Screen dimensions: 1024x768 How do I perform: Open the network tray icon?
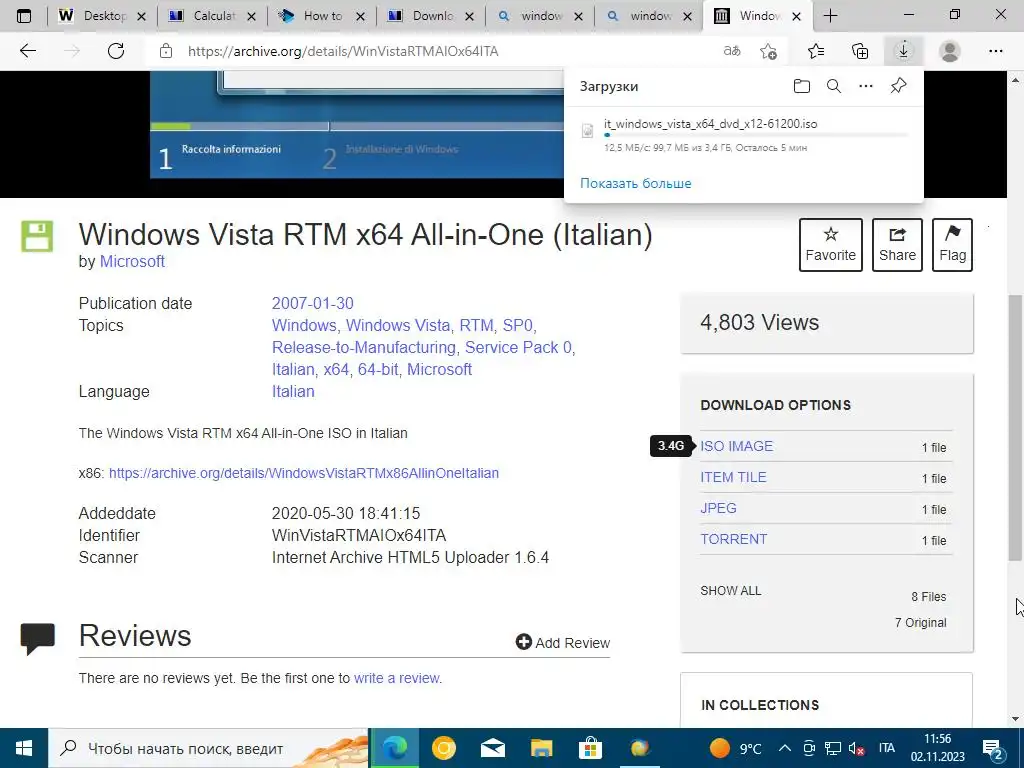pyautogui.click(x=833, y=748)
